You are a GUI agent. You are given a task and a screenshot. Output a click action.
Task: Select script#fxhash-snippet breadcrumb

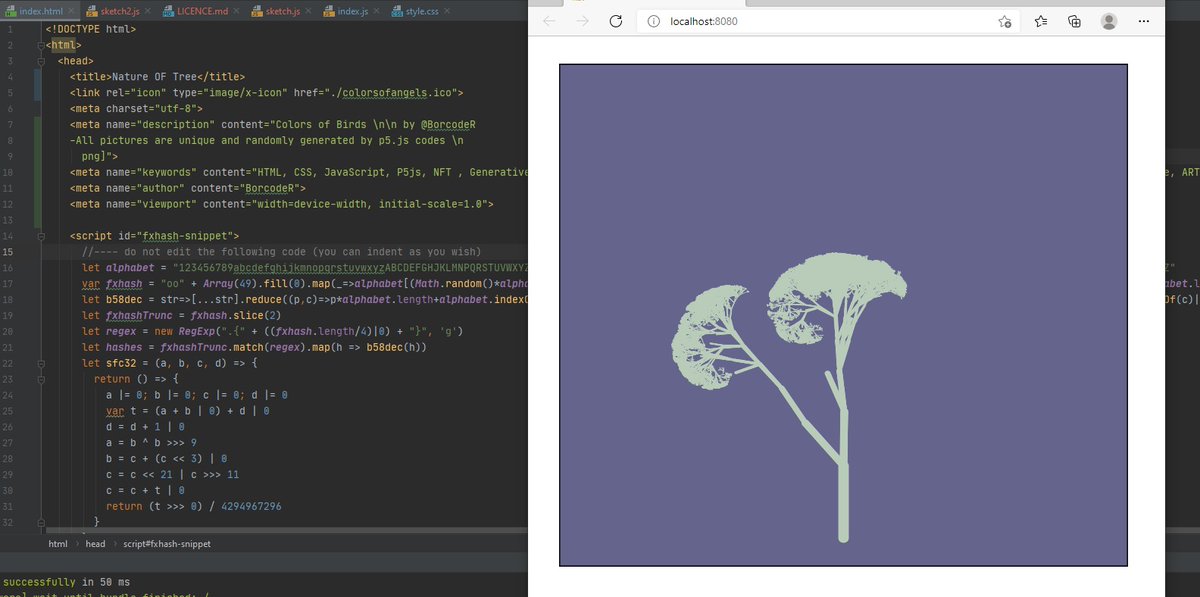(167, 544)
